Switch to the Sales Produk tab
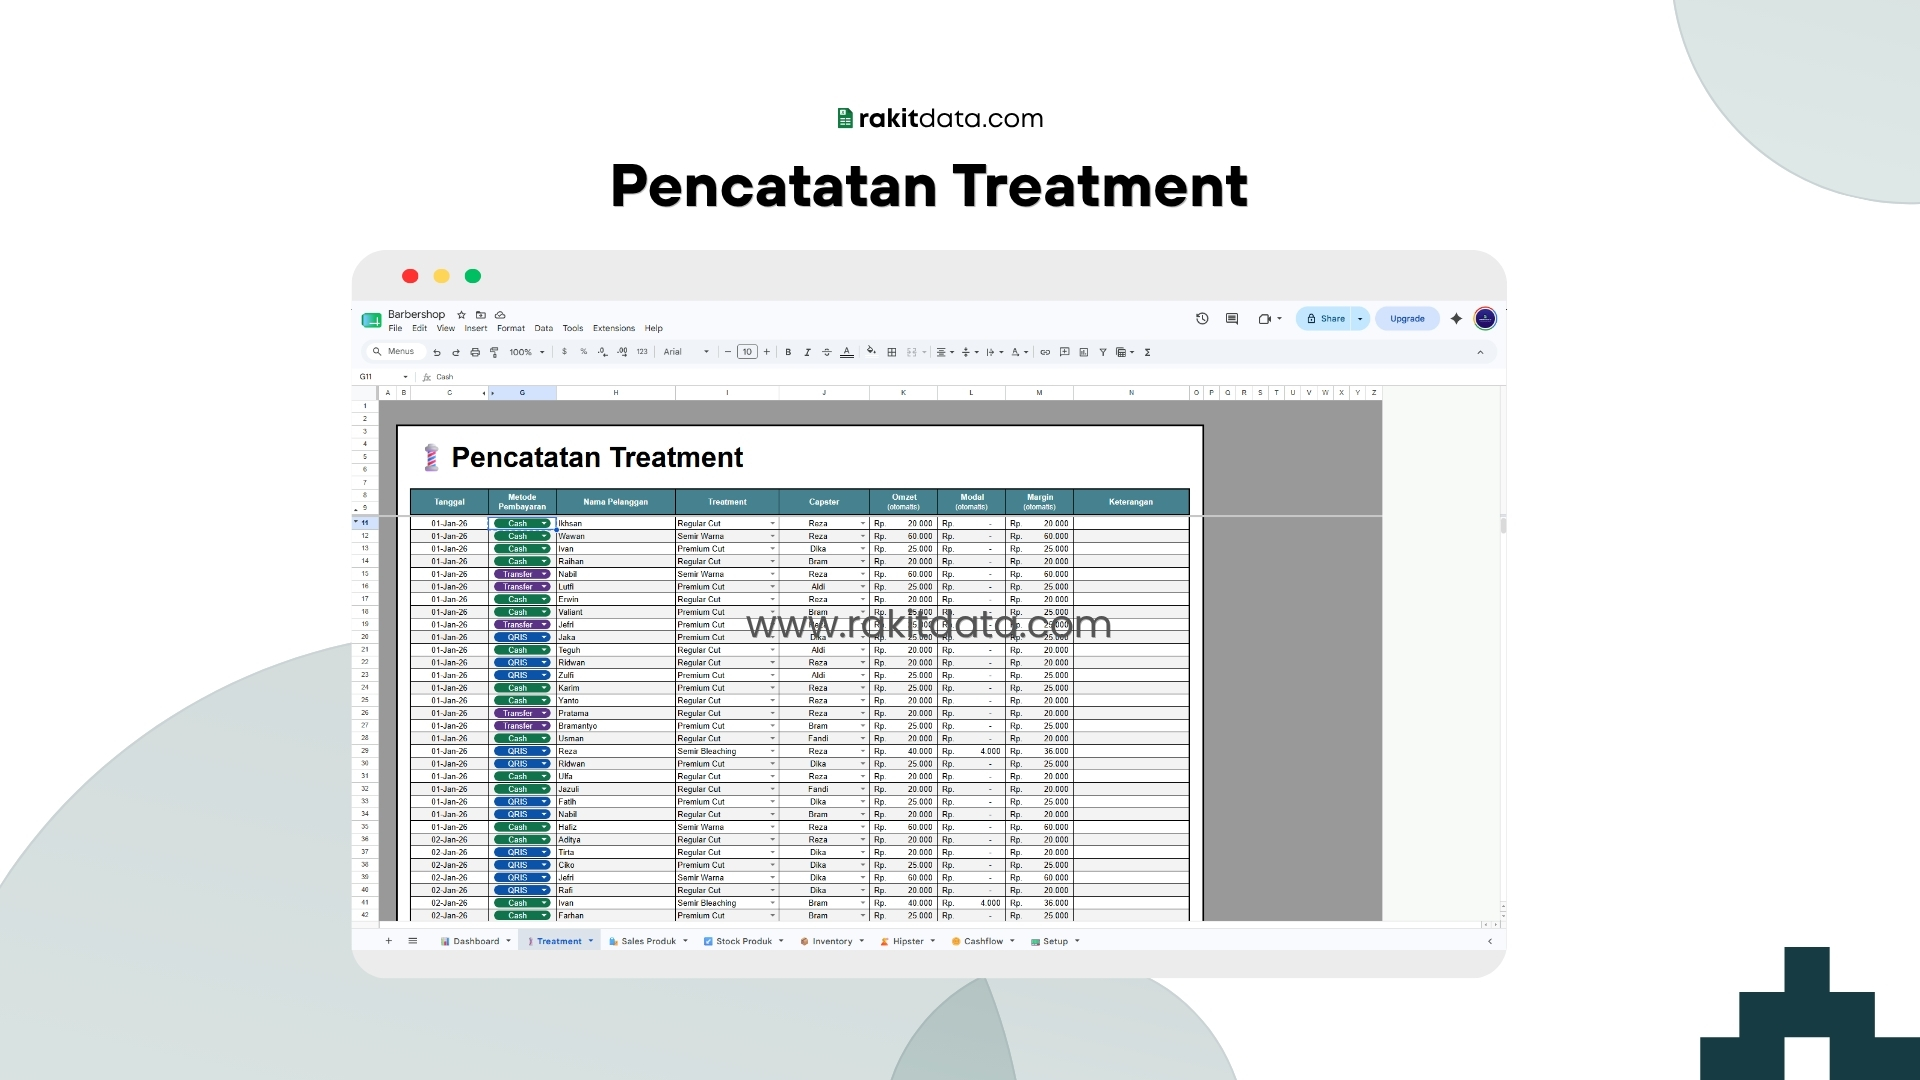 (x=648, y=941)
